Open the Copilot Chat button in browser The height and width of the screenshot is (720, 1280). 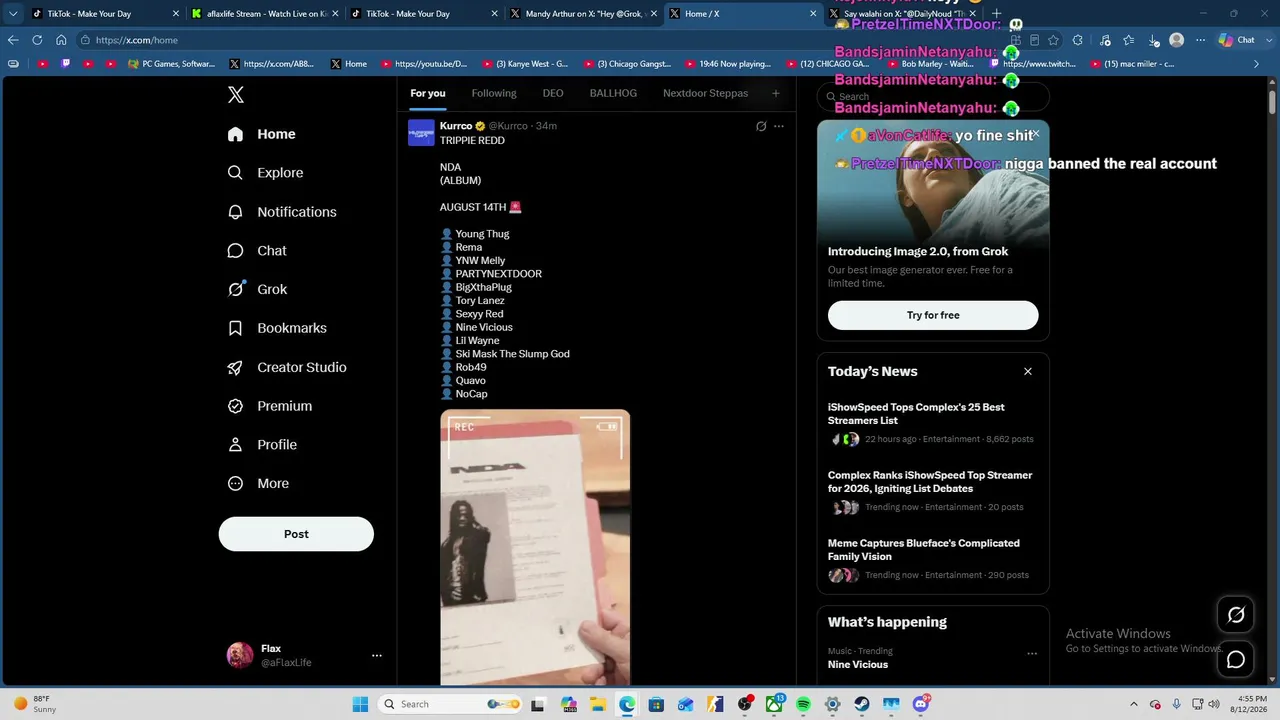click(1238, 40)
